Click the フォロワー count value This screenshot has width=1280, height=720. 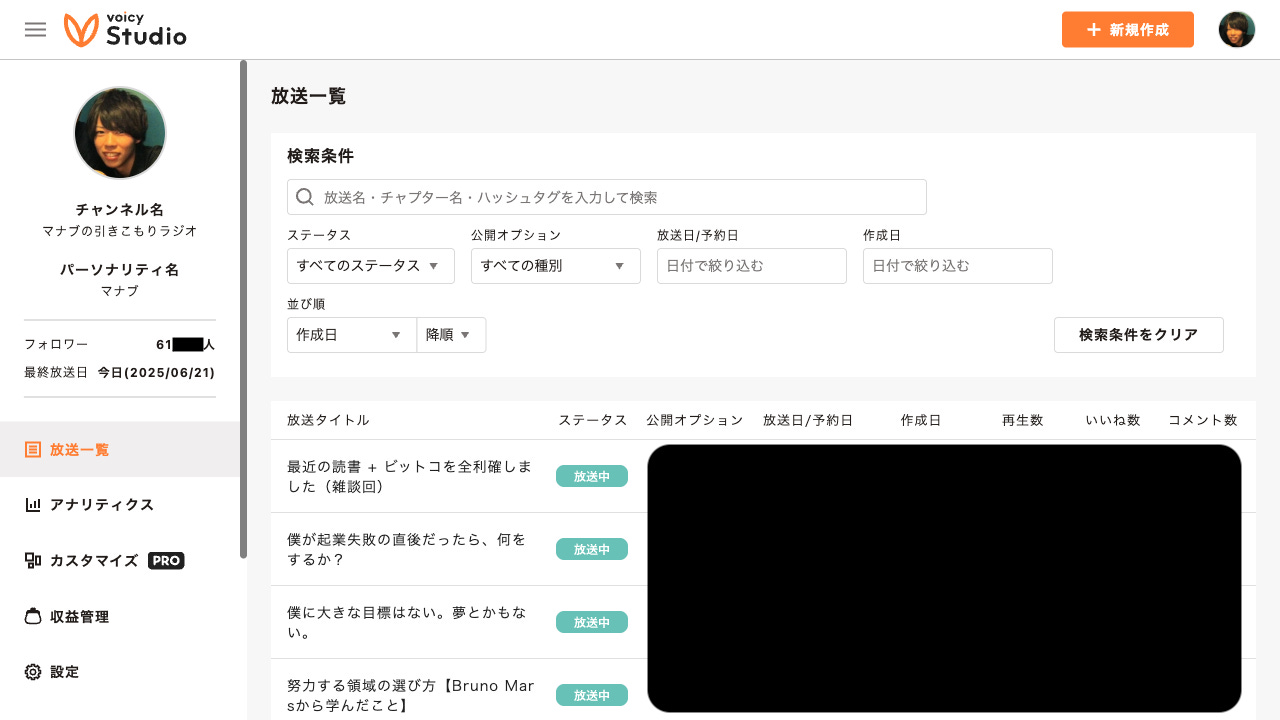186,345
